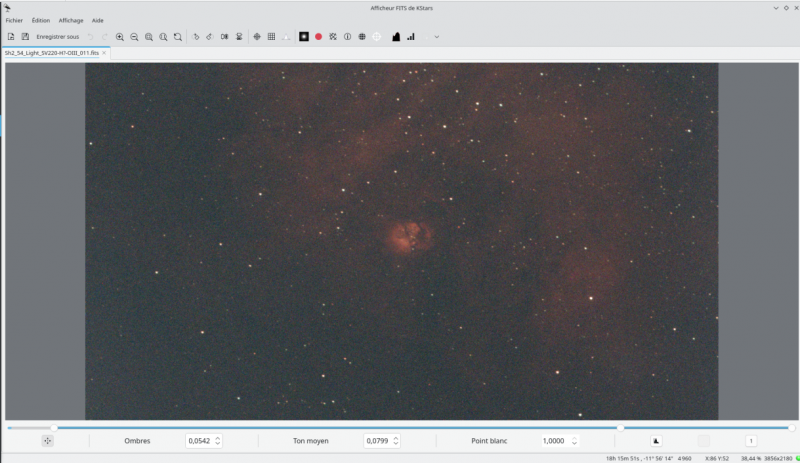The height and width of the screenshot is (463, 800).
Task: Click the auto stretch histogram button in bottom bar
Action: tap(656, 441)
